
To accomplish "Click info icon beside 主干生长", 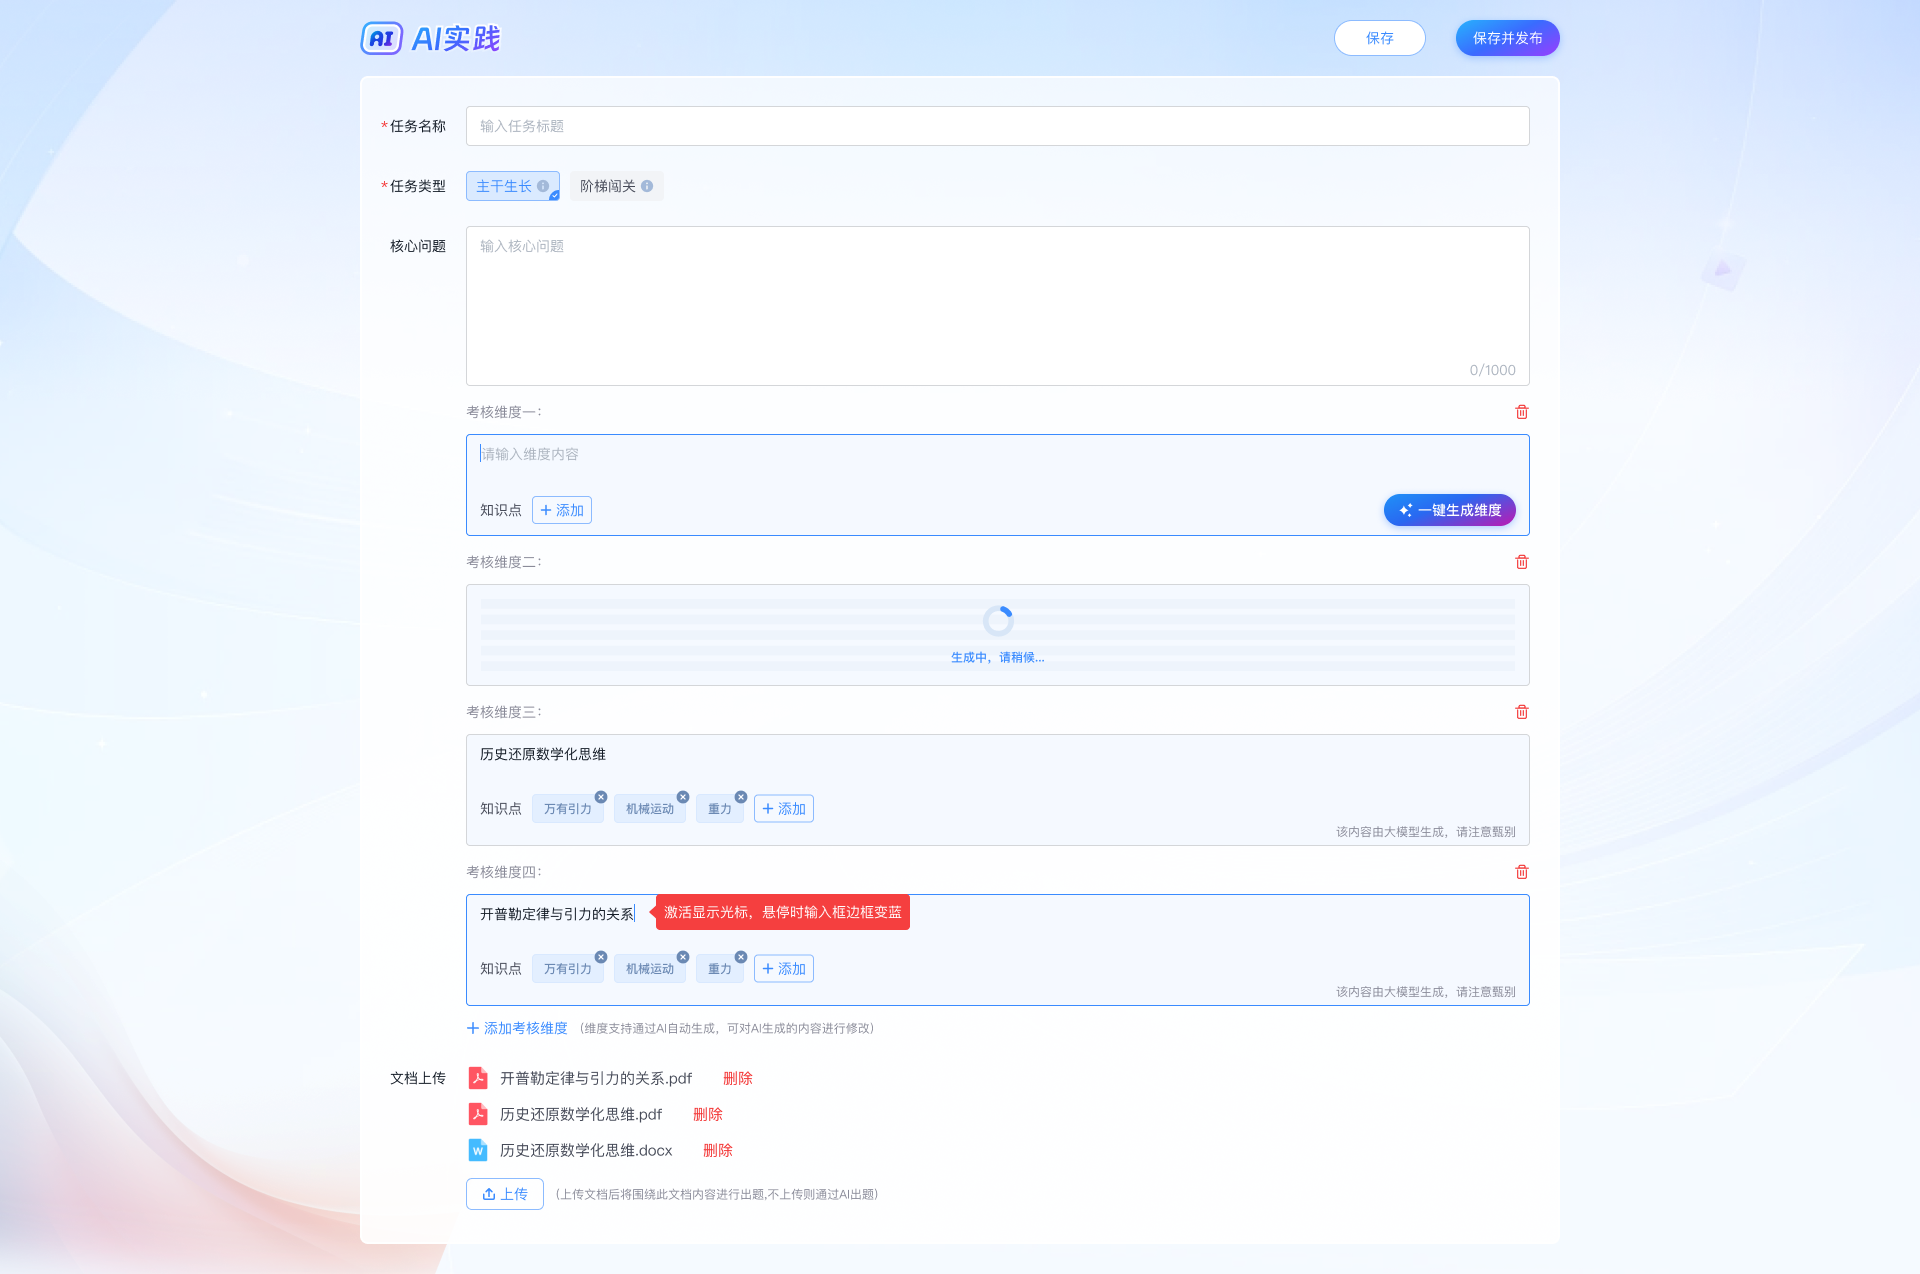I will click(543, 186).
